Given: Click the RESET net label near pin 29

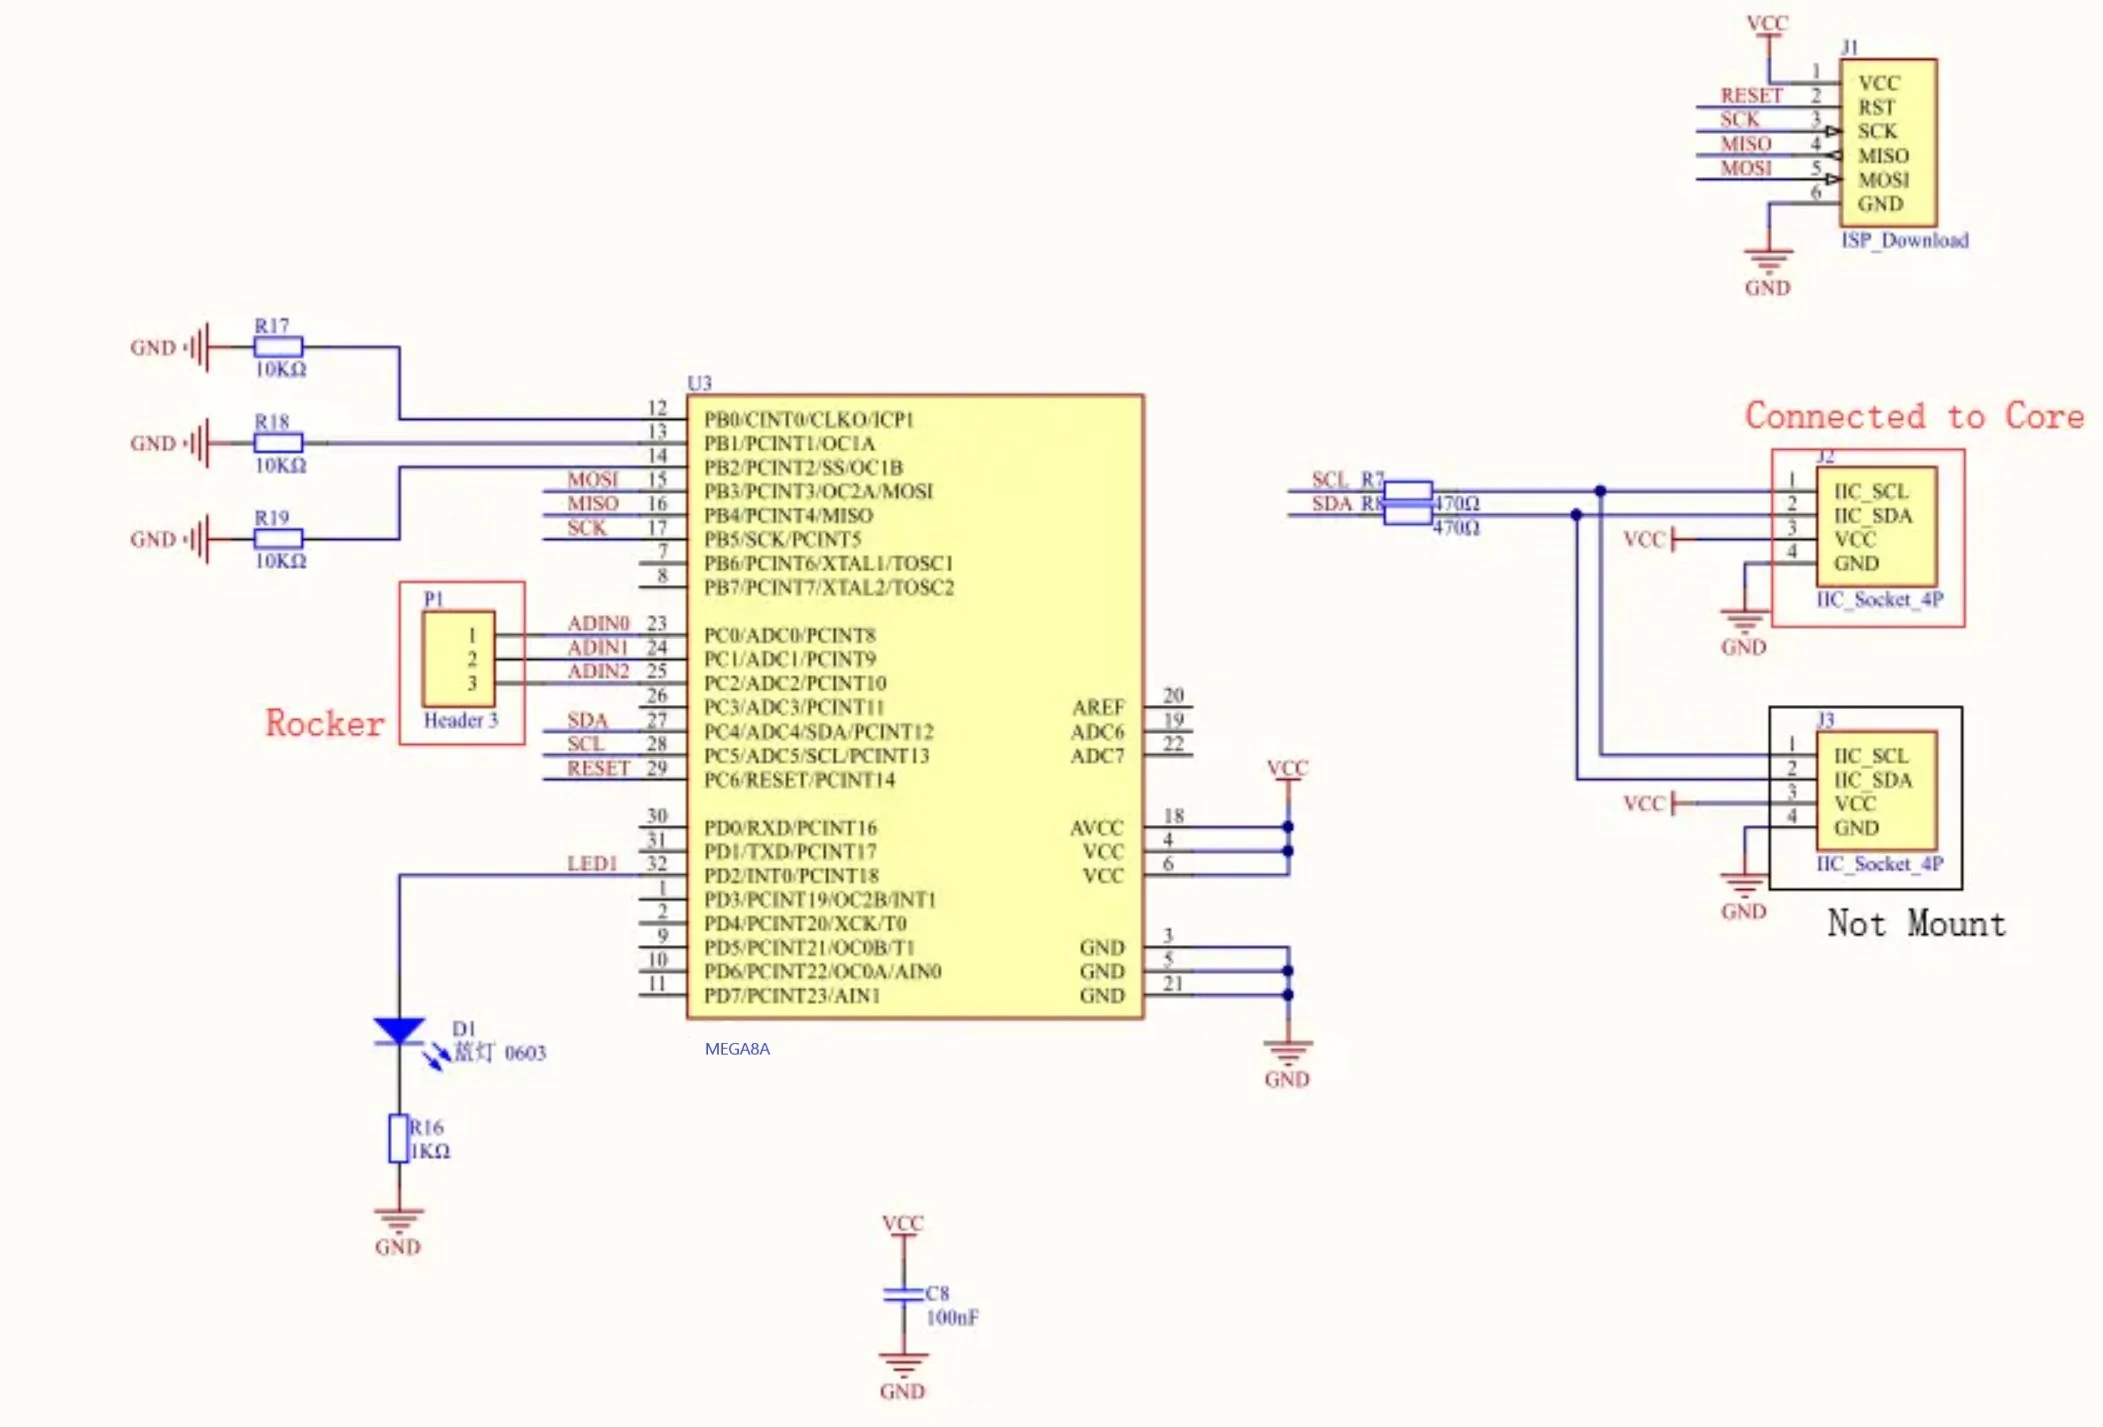Looking at the screenshot, I should (598, 768).
